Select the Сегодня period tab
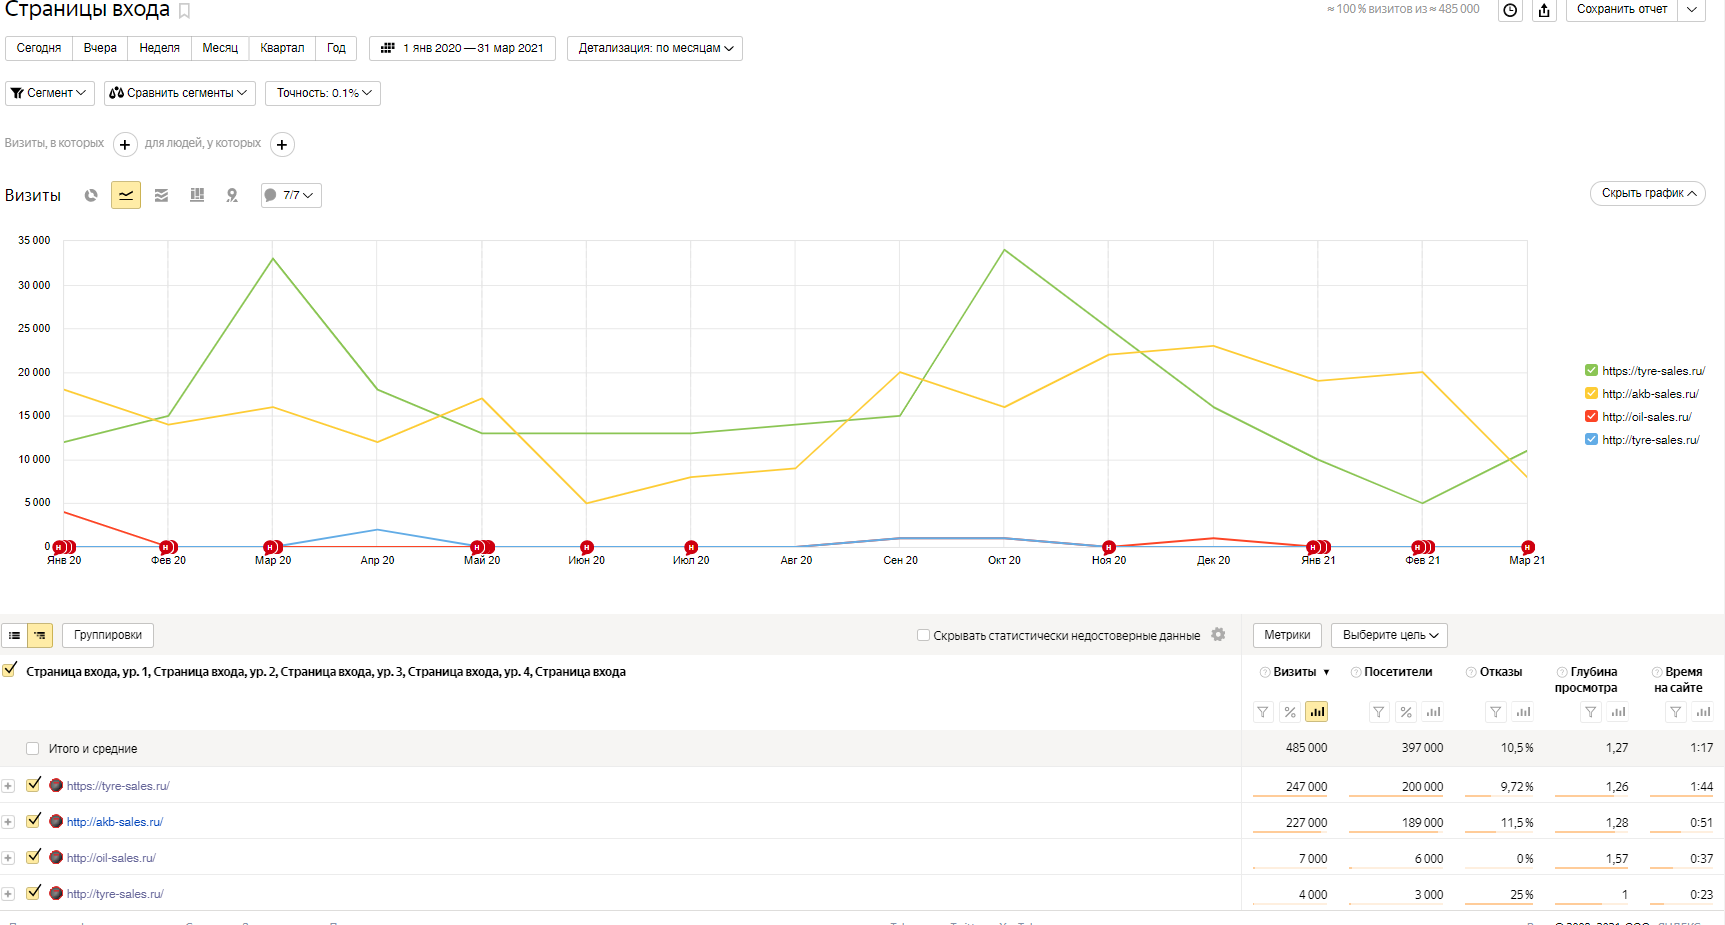The image size is (1725, 925). point(39,48)
